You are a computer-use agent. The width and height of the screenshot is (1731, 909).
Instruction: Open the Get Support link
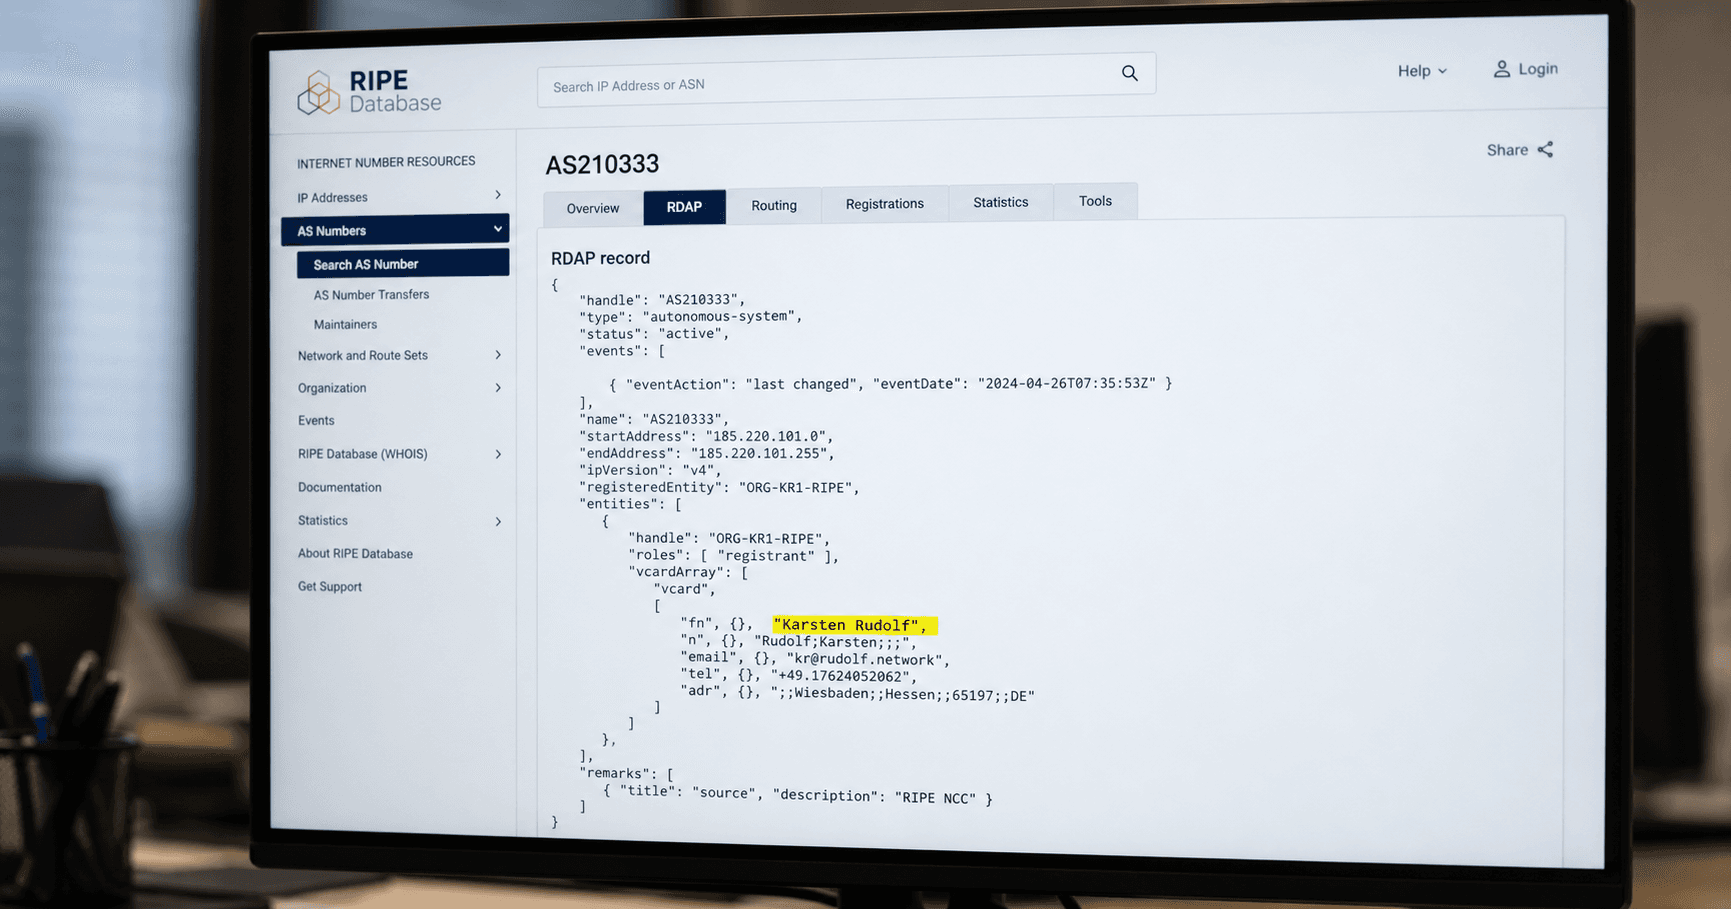(x=329, y=587)
